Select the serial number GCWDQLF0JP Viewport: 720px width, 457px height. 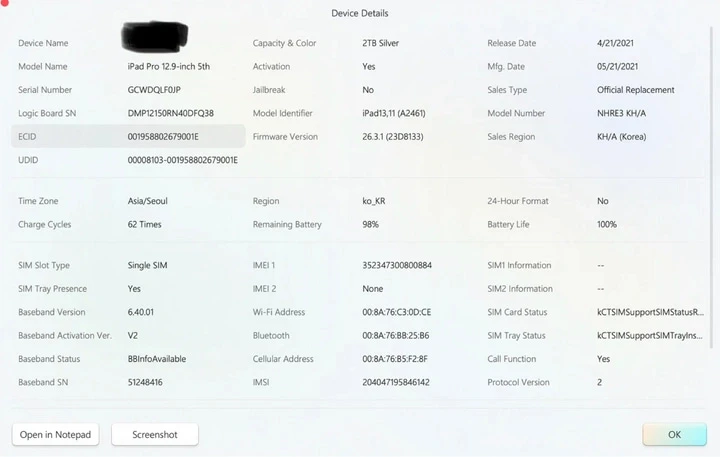154,90
